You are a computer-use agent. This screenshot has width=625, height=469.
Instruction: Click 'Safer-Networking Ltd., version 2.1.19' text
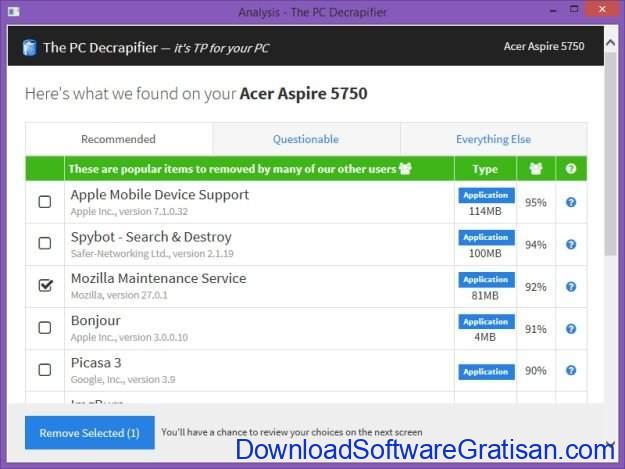point(152,254)
